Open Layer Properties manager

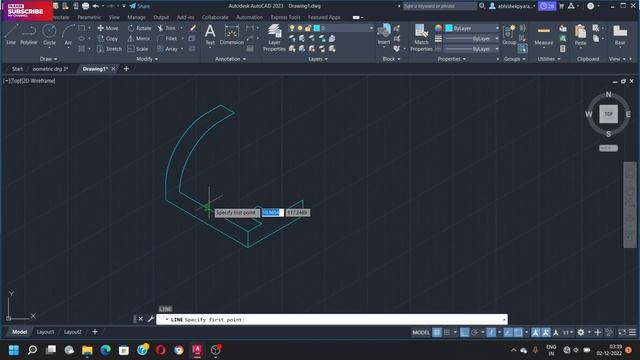tap(274, 38)
